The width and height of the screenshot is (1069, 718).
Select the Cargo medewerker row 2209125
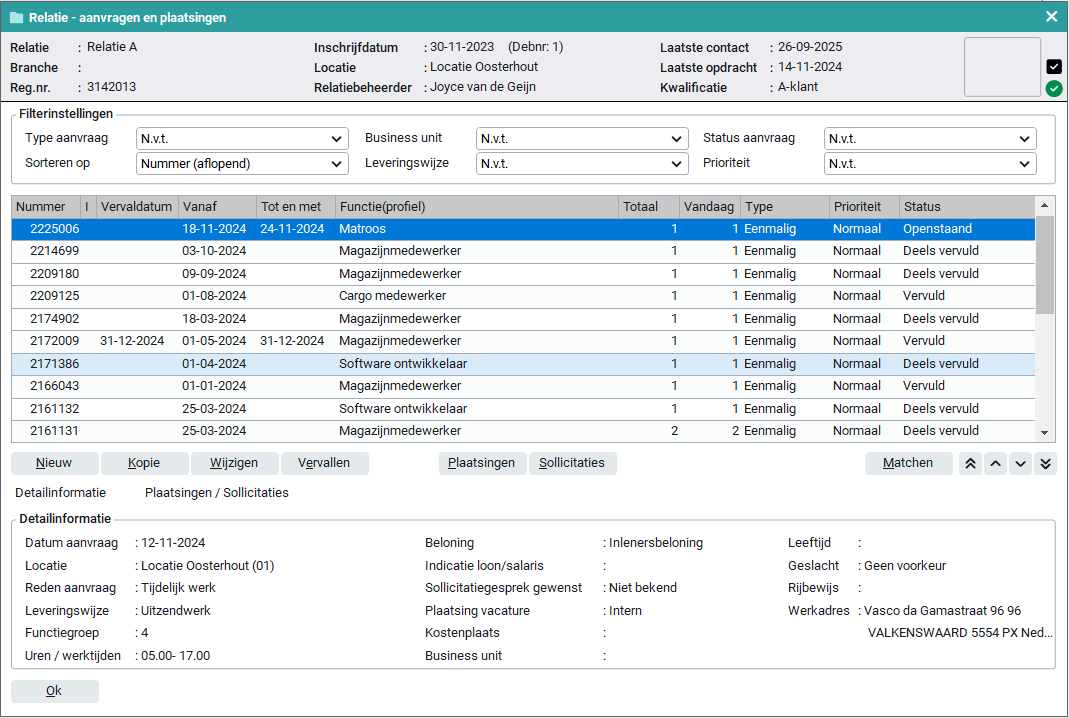pos(392,296)
